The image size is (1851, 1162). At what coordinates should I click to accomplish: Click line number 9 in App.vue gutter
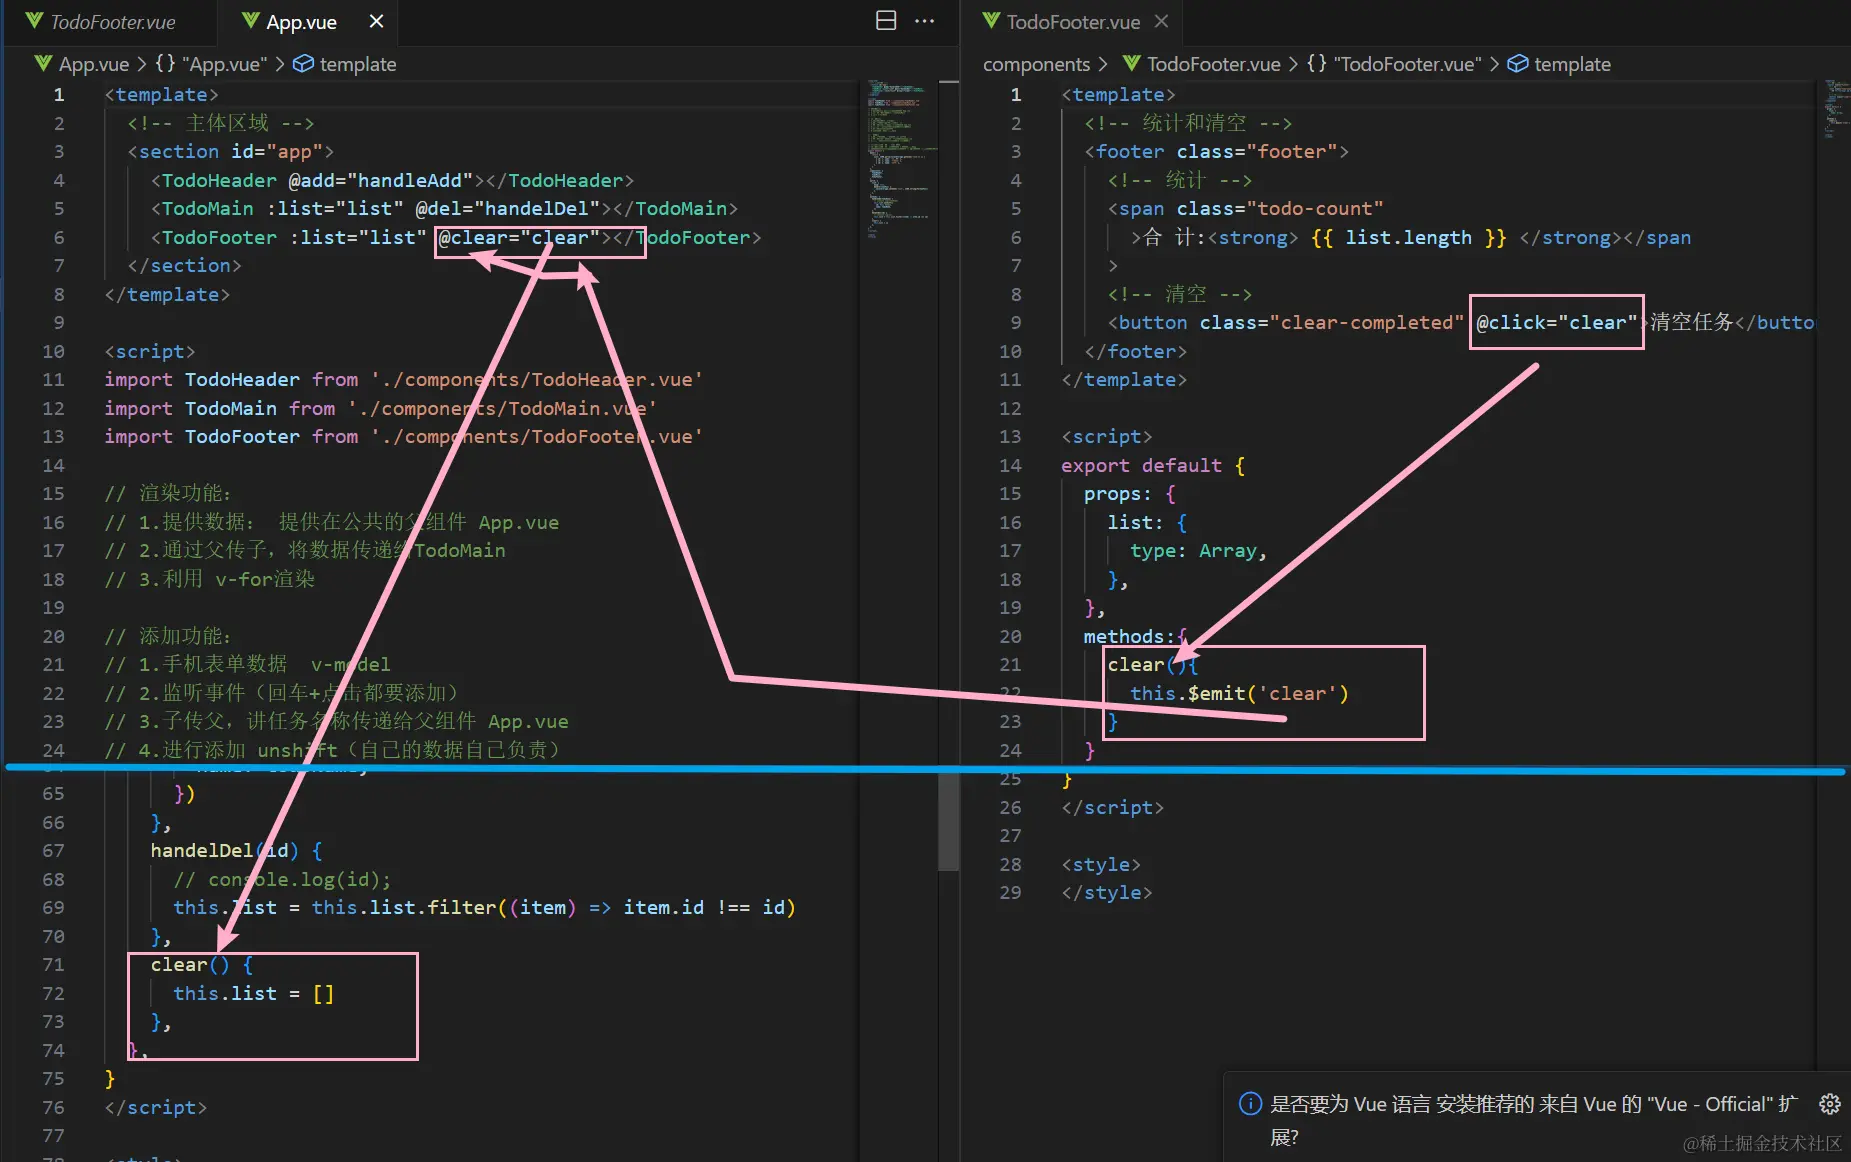pos(59,323)
